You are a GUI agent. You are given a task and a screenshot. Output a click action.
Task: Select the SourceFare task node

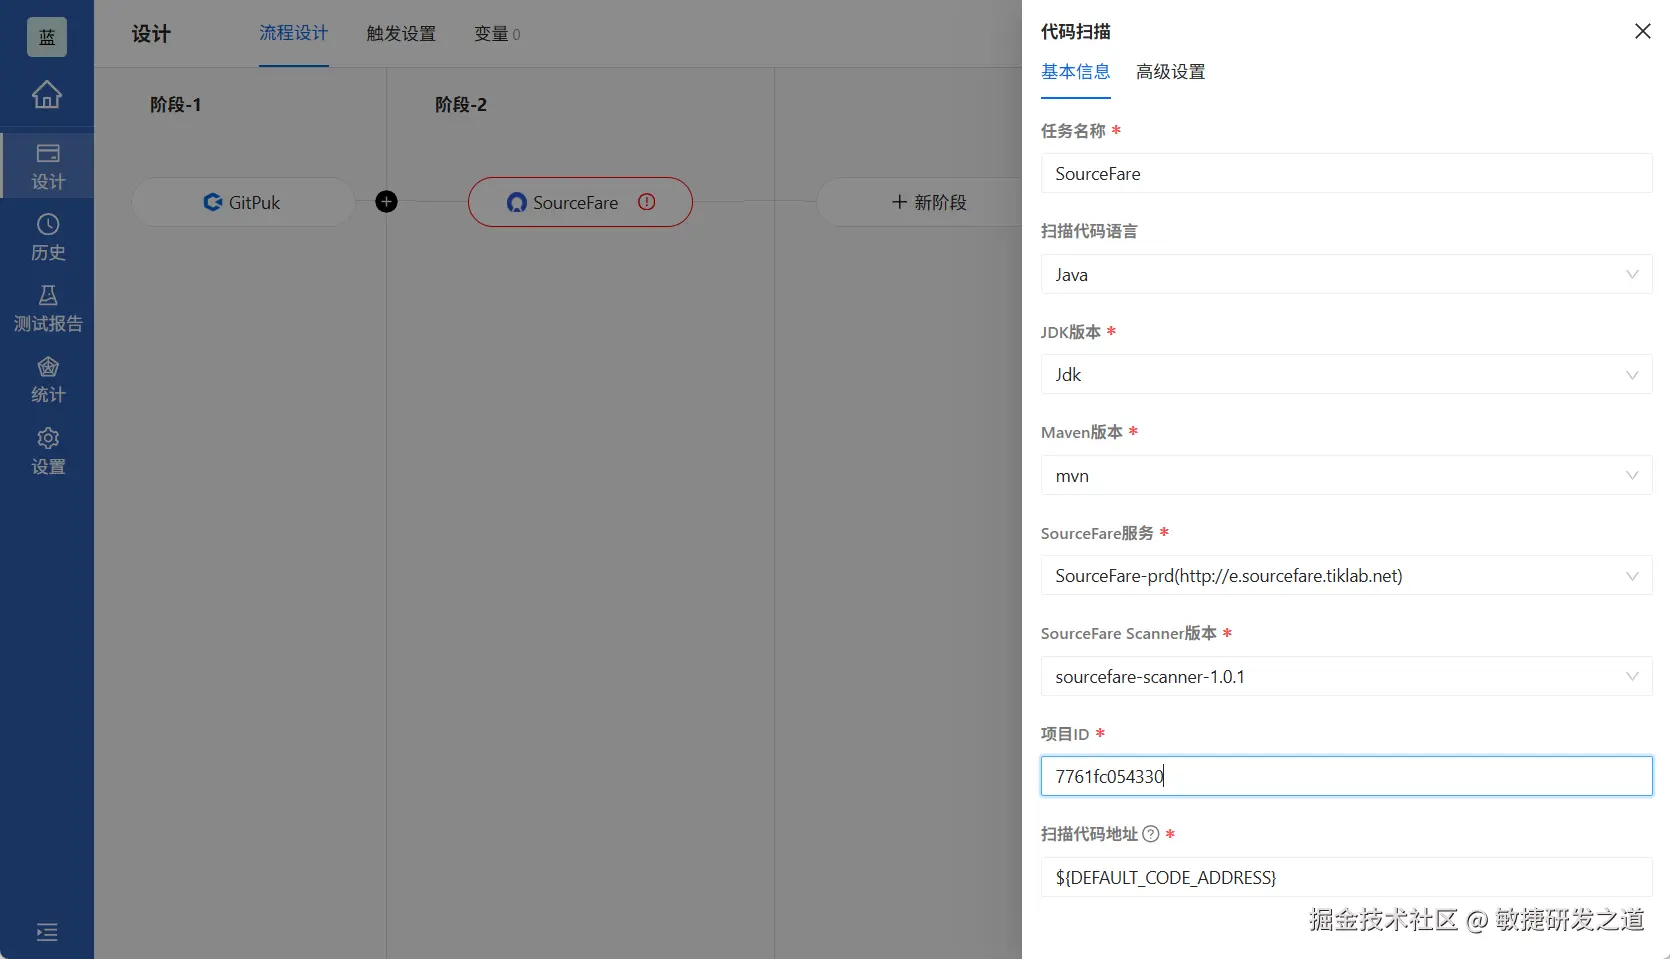(580, 202)
